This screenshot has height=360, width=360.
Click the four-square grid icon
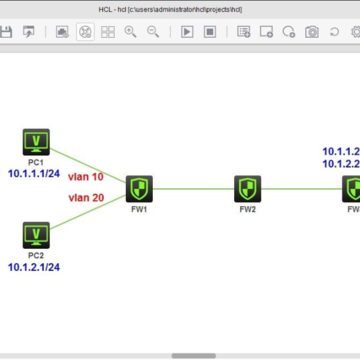tap(108, 32)
